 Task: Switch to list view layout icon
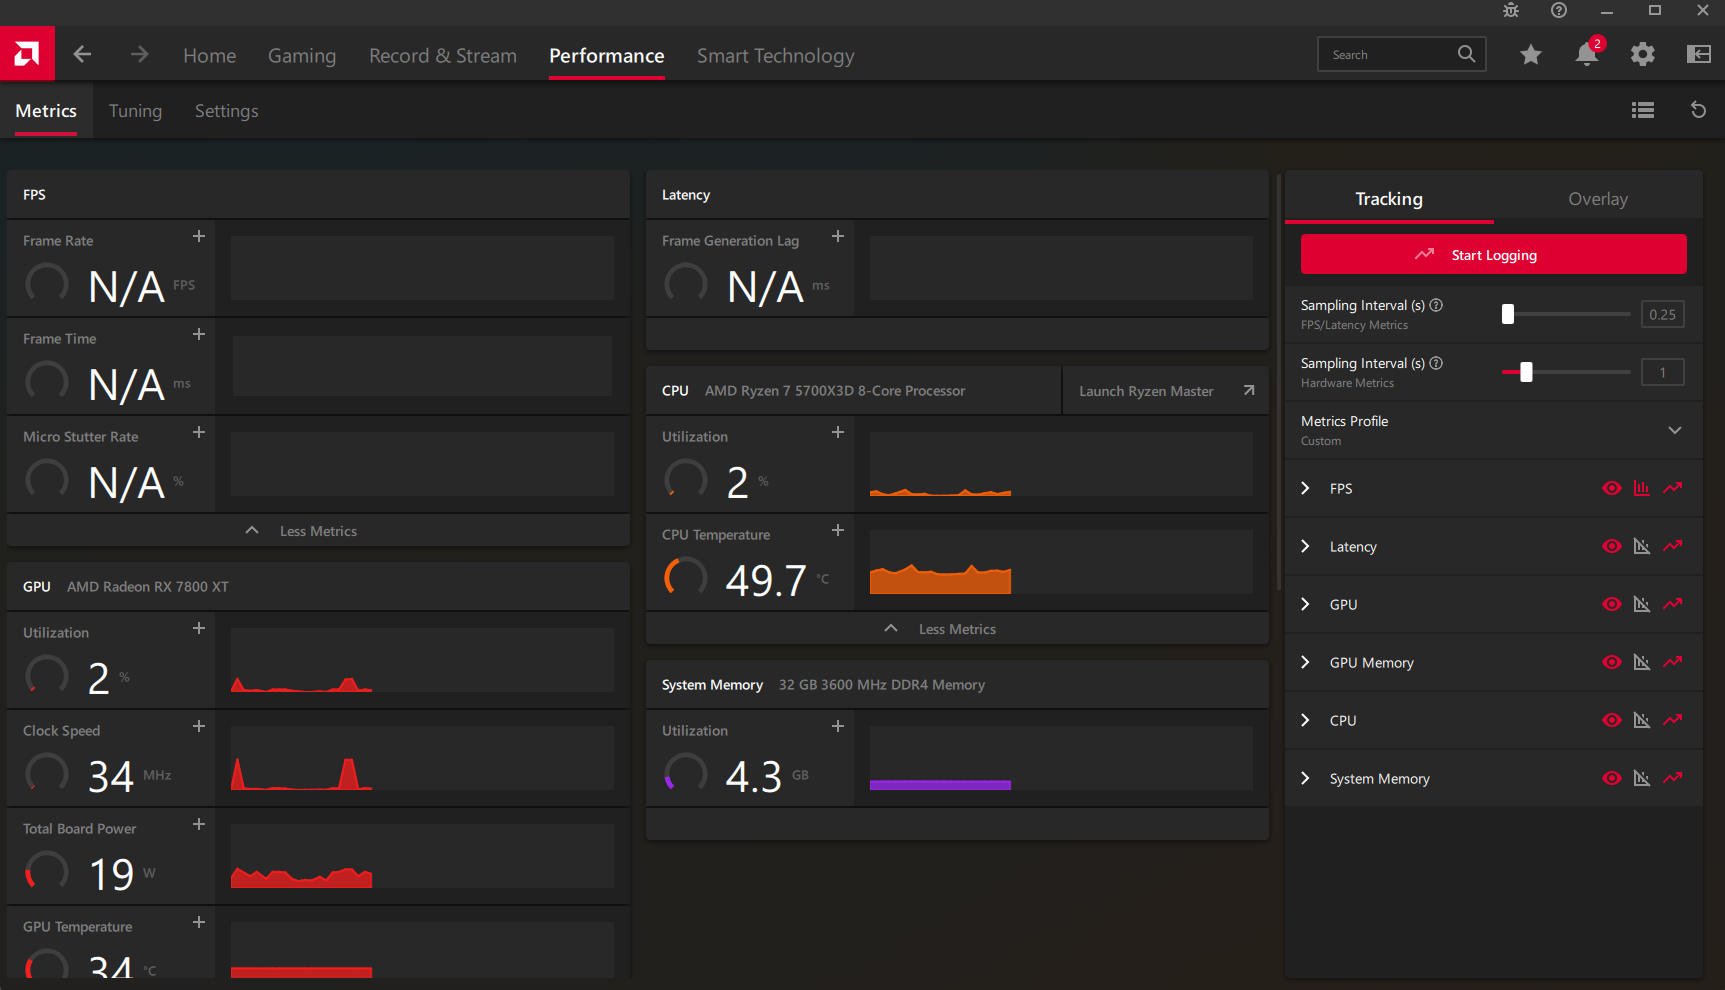pos(1643,110)
